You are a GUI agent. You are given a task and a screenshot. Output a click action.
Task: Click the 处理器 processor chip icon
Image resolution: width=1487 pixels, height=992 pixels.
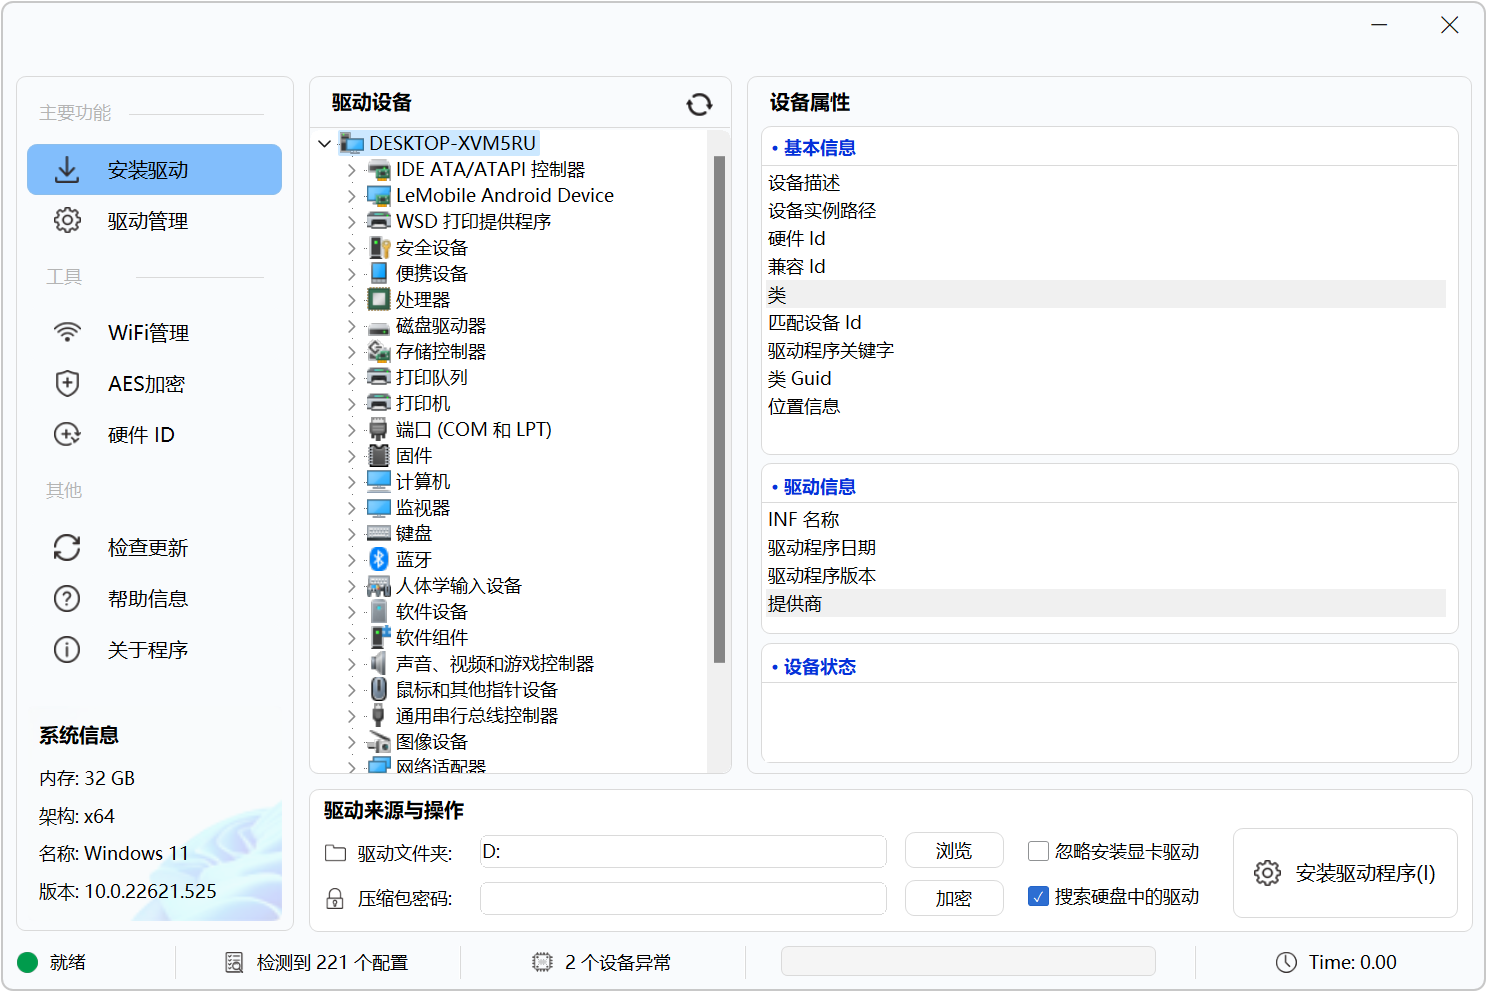pos(379,299)
